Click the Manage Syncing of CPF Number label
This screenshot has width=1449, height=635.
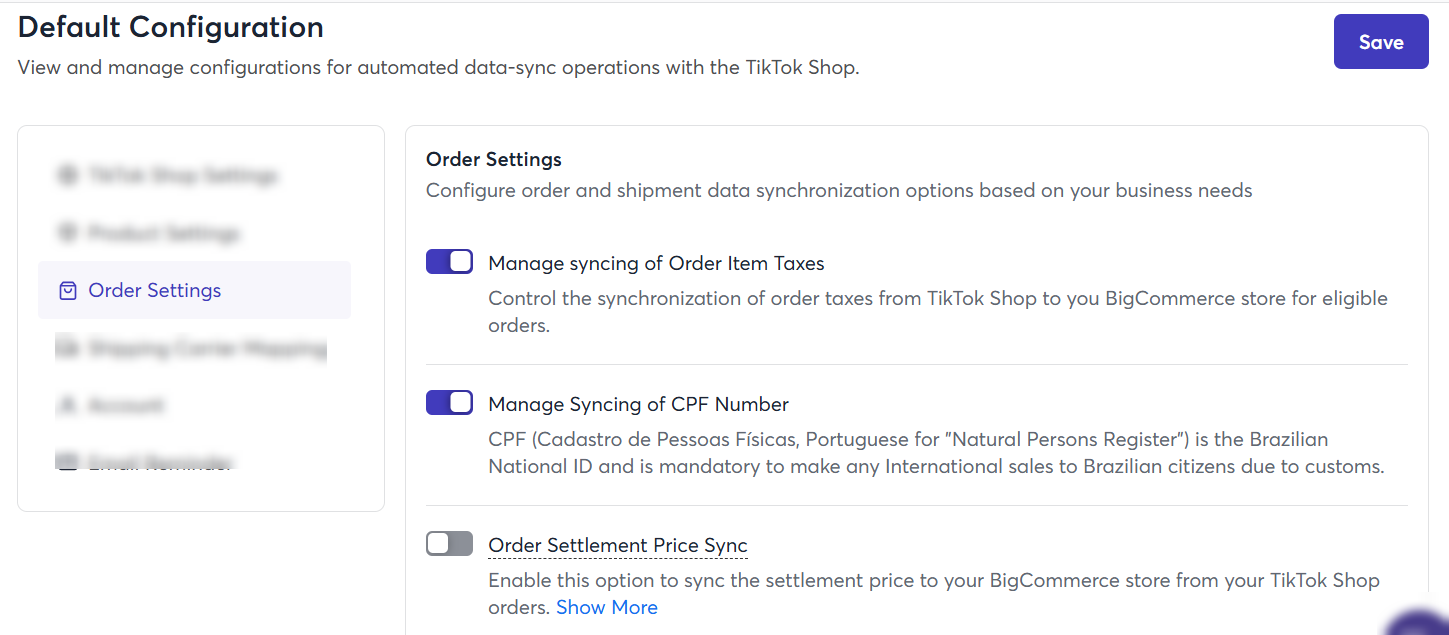[638, 405]
